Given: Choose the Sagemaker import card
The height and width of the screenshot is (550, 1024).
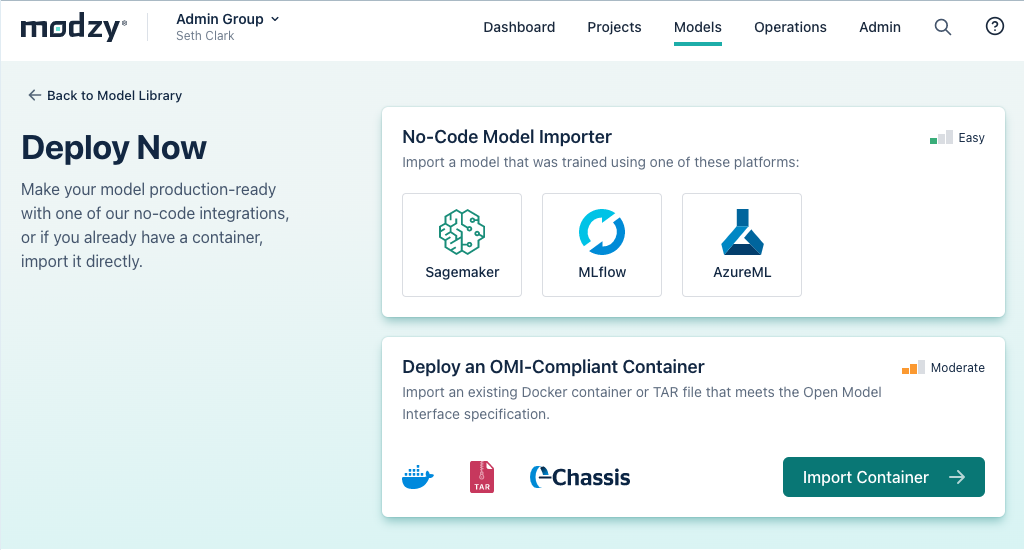Looking at the screenshot, I should tap(462, 245).
